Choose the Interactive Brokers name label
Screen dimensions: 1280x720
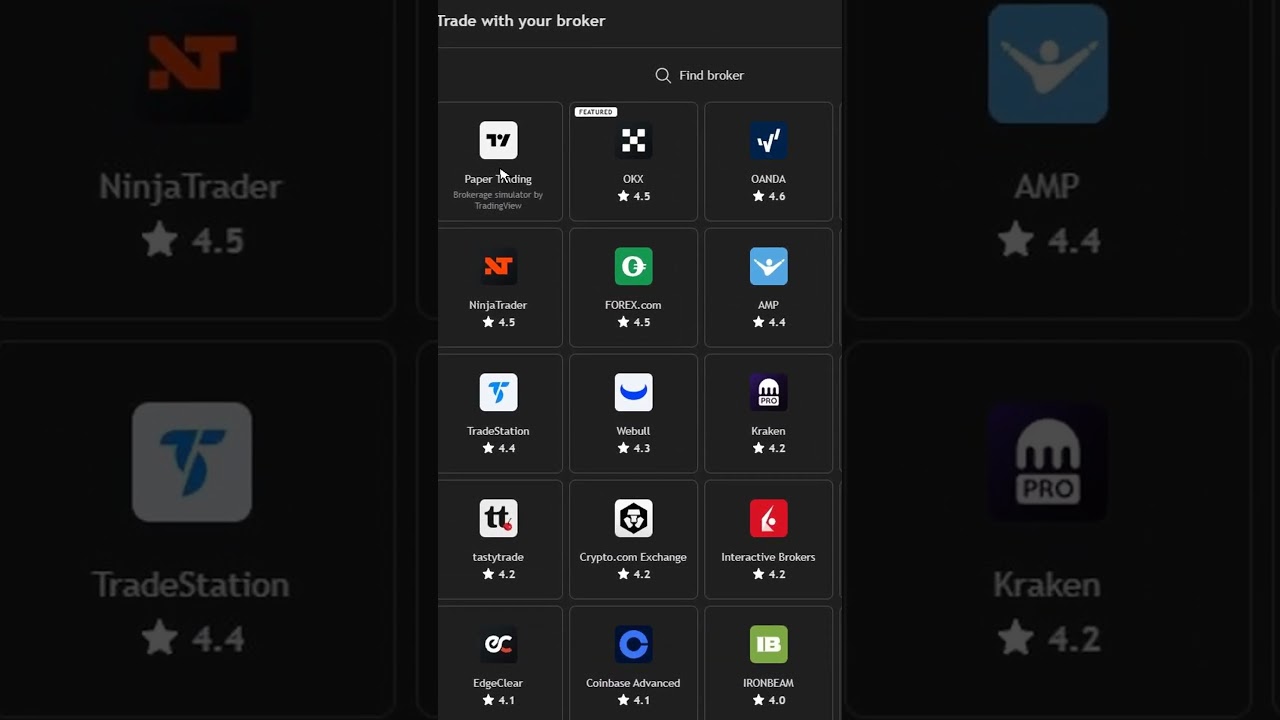pyautogui.click(x=768, y=557)
